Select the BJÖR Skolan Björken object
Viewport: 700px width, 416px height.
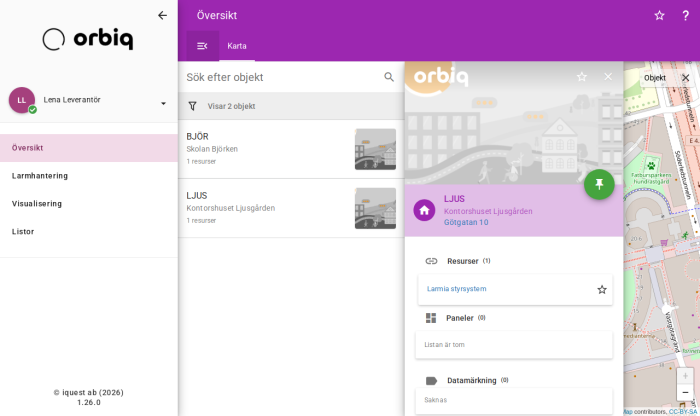(291, 149)
